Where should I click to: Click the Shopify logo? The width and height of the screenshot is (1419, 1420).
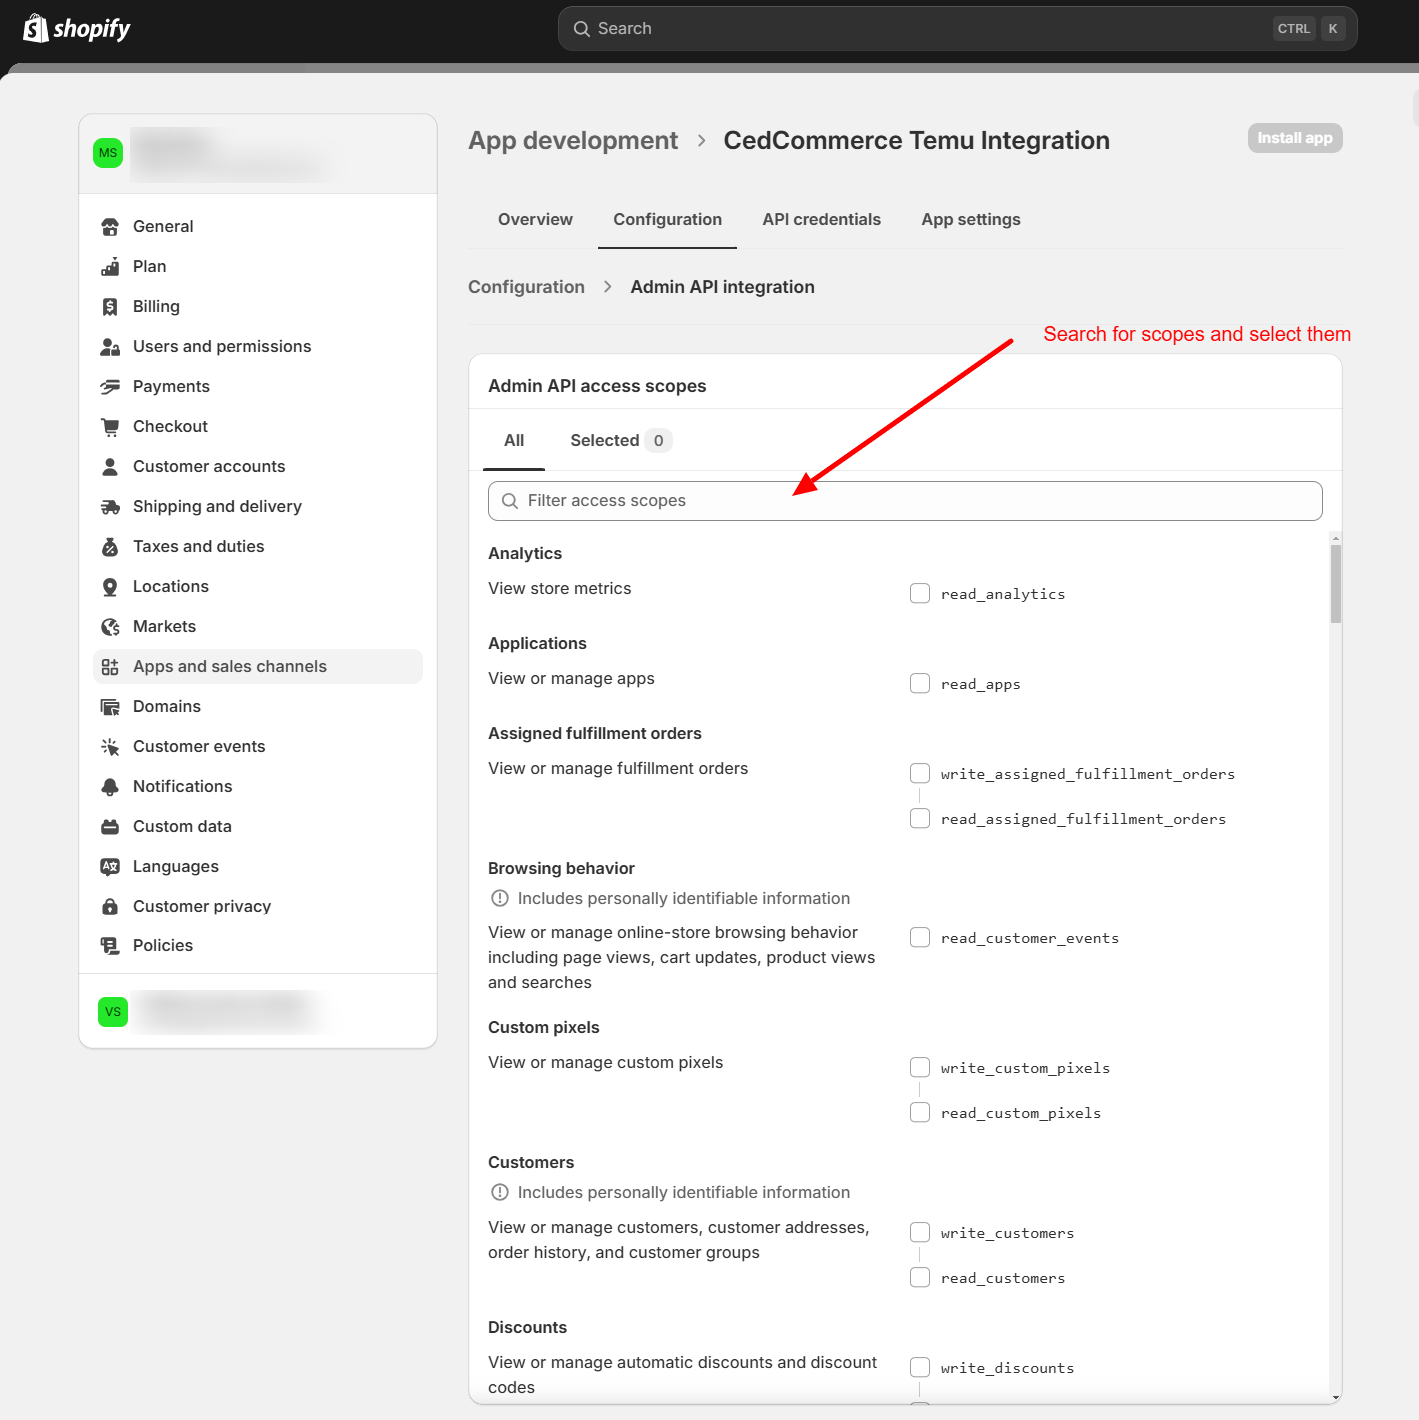pos(77,29)
